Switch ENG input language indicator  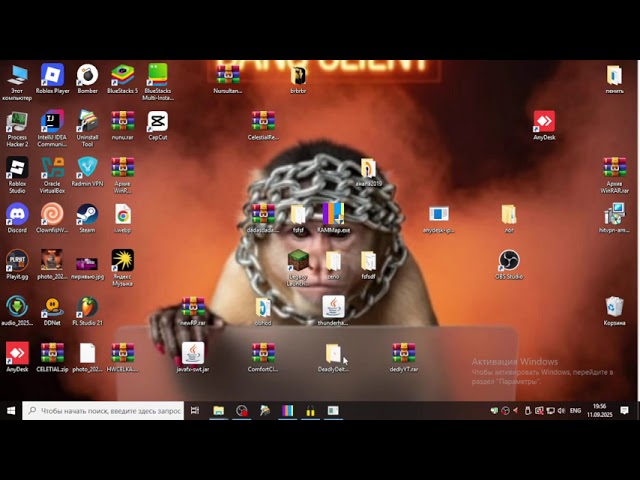click(x=576, y=411)
